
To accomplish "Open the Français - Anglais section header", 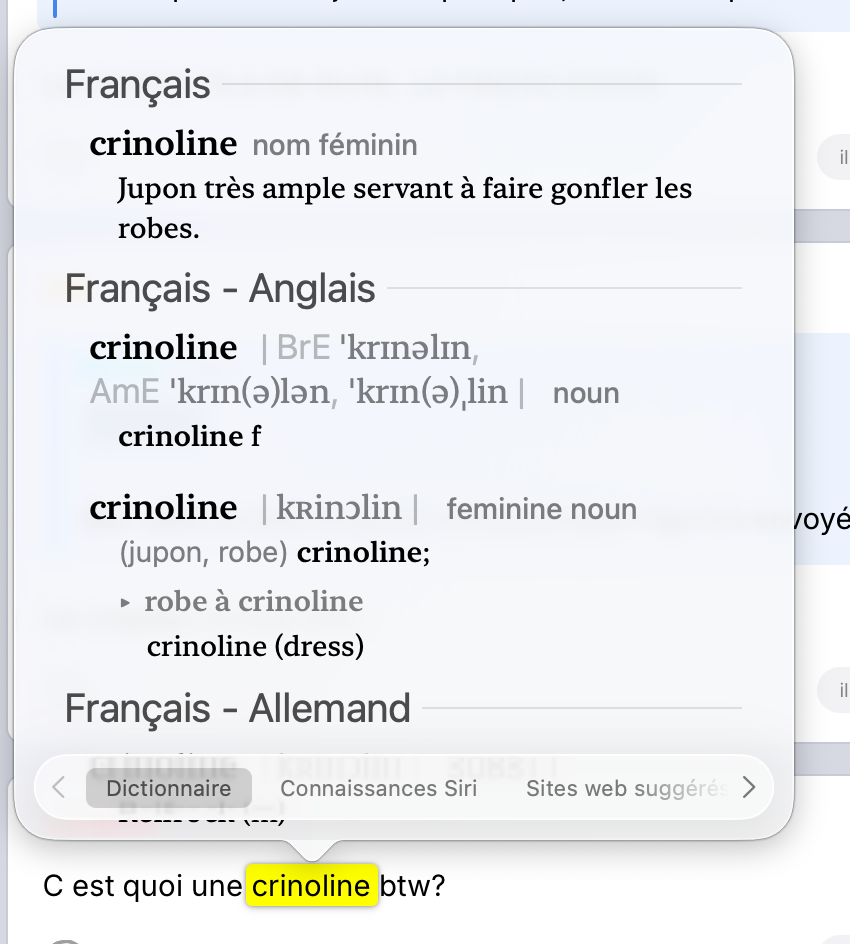I will tap(220, 289).
